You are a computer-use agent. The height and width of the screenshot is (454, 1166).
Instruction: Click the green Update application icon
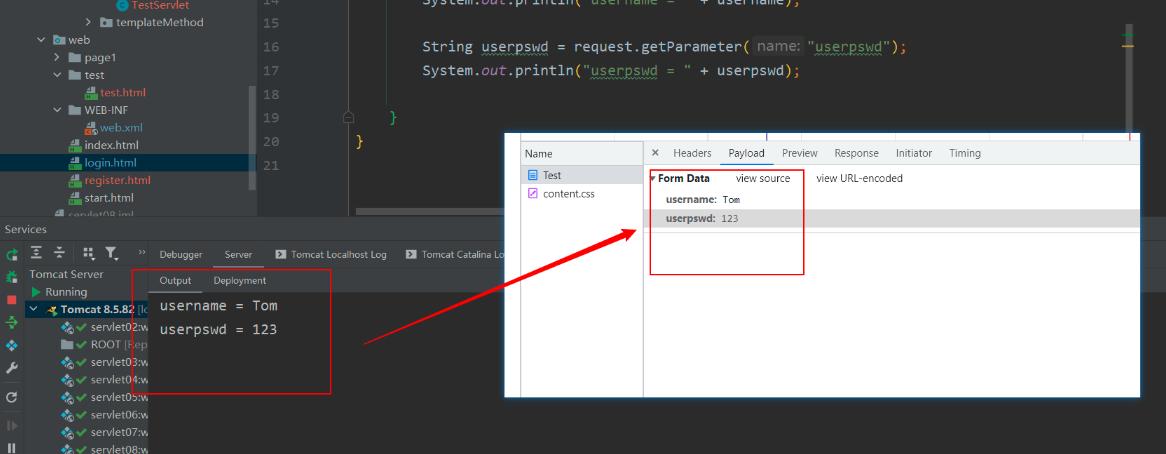12,277
